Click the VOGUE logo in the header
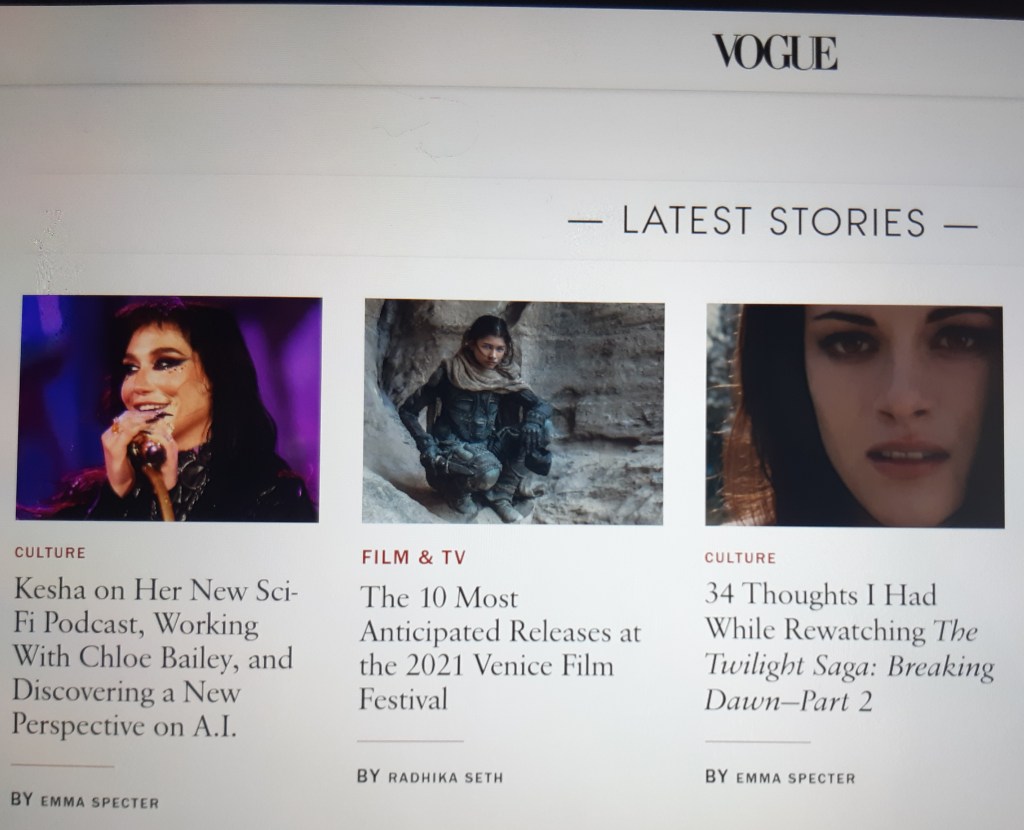 775,52
